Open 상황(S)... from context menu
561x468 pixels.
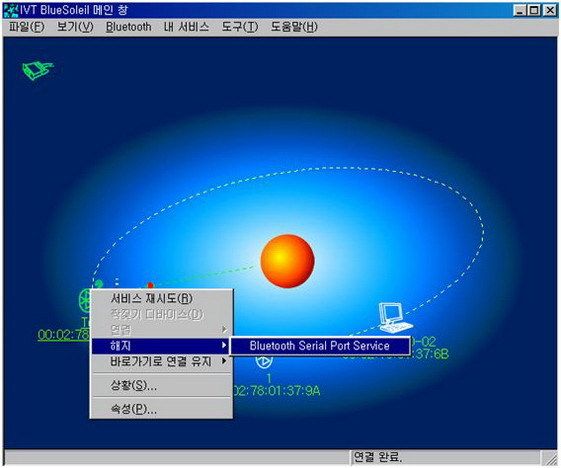point(161,385)
